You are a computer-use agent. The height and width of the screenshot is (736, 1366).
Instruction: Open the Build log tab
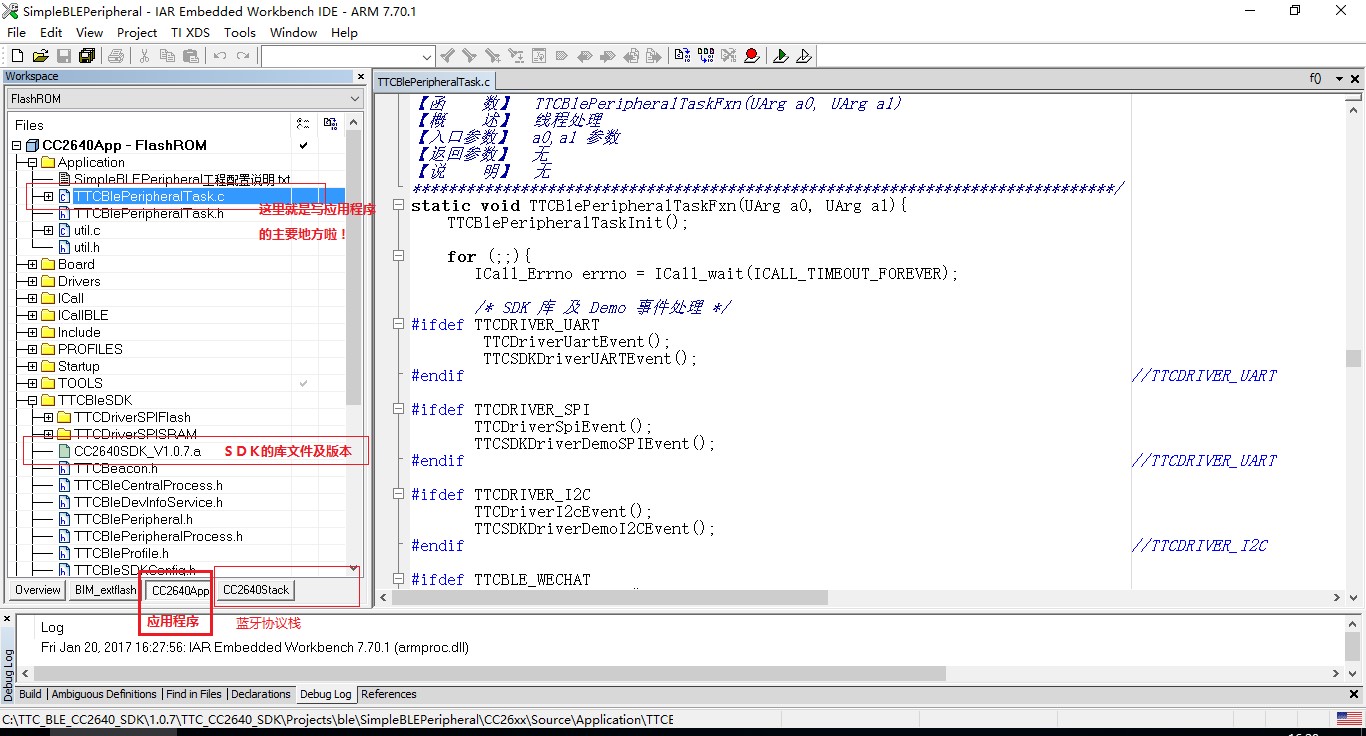pyautogui.click(x=30, y=694)
